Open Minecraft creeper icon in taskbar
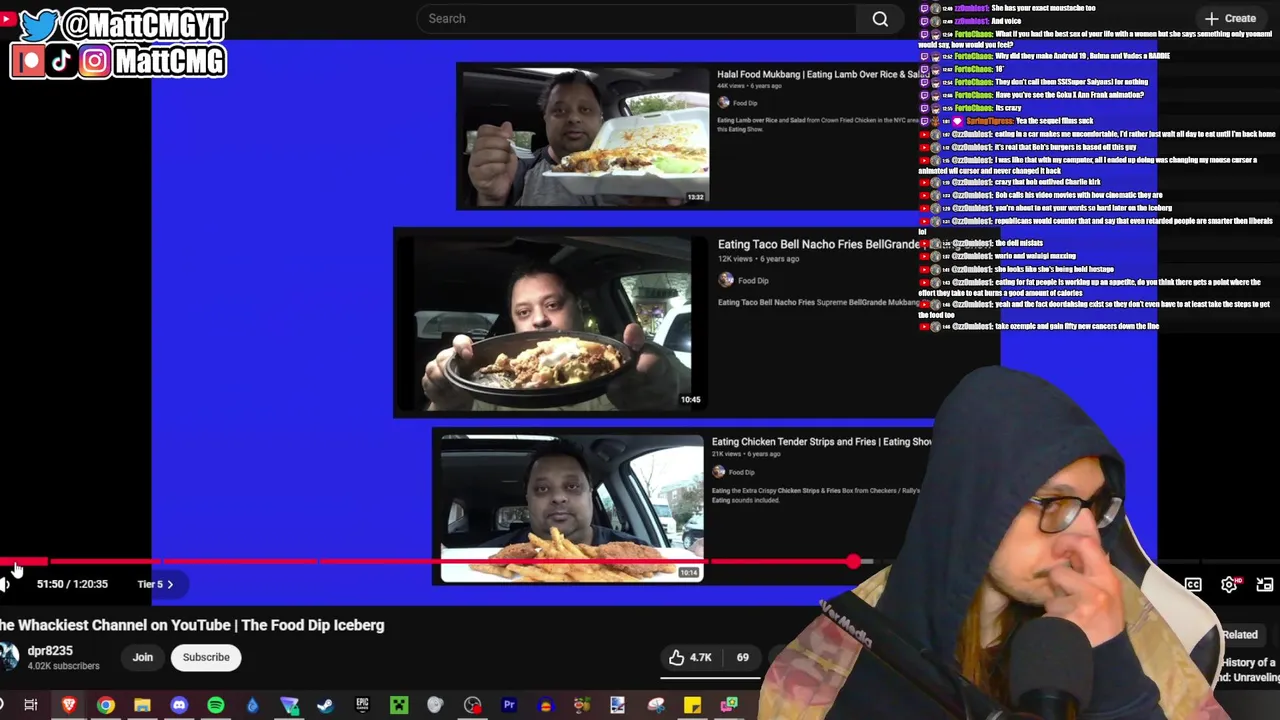1280x720 pixels. coord(399,706)
